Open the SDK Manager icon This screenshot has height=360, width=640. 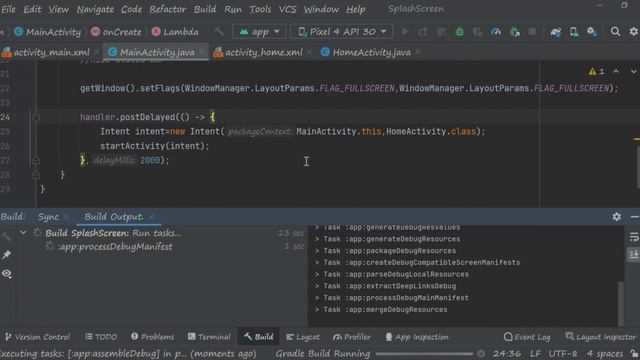(x=592, y=31)
